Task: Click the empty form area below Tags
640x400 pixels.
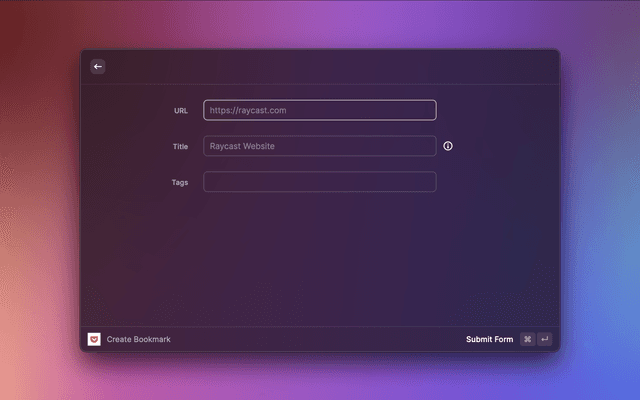Action: point(320,260)
